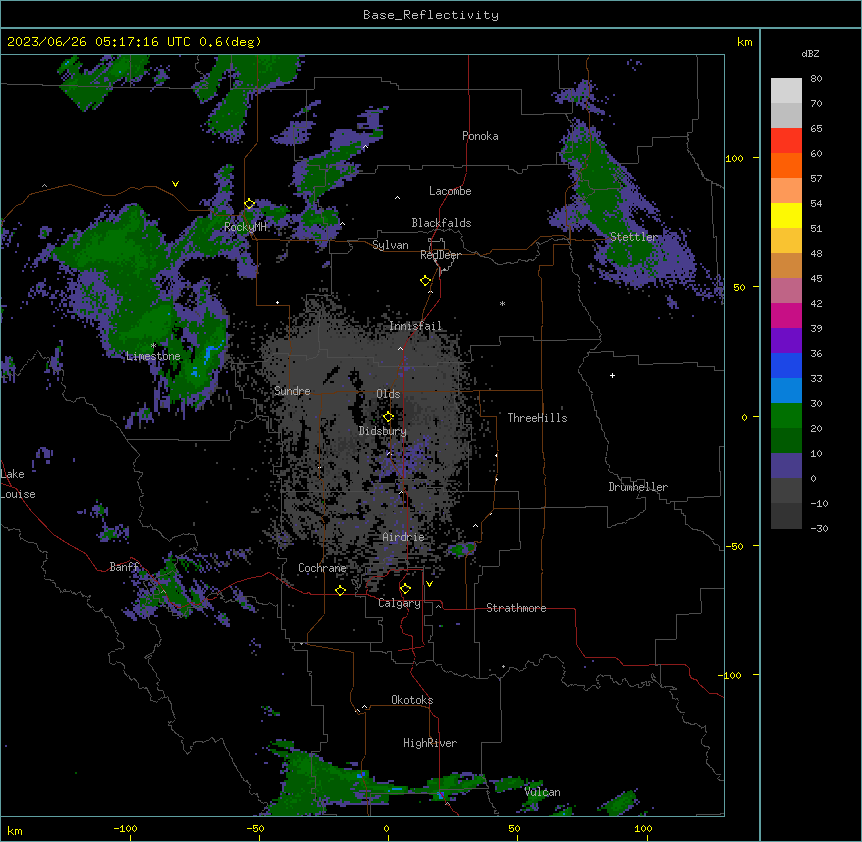Click the yellow V marker northwest of RockyMH
This screenshot has width=862, height=842.
click(175, 184)
